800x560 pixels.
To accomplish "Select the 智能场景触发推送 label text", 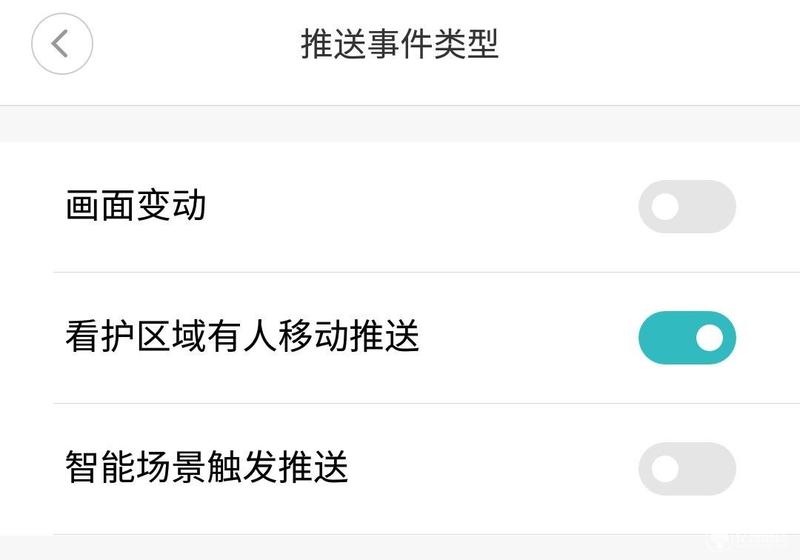I will 207,467.
